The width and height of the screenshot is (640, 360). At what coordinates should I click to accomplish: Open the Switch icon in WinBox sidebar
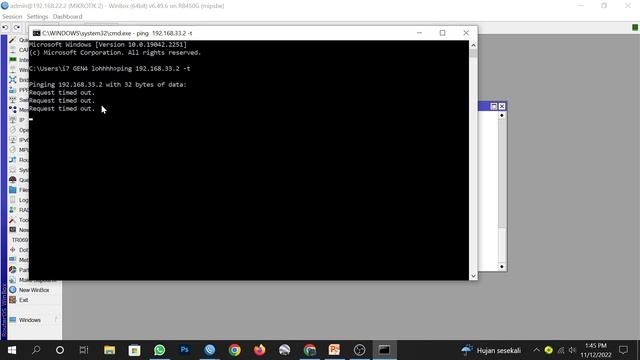13,100
